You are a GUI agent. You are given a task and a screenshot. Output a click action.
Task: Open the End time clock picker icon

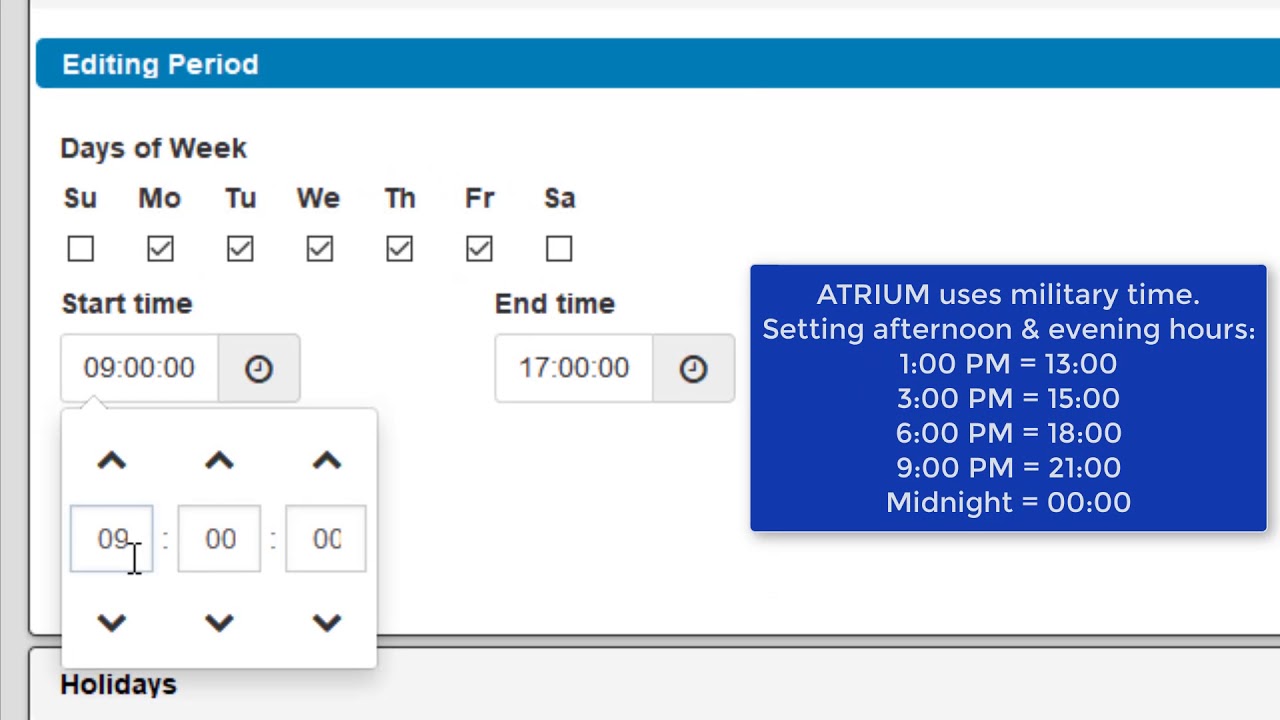[x=693, y=369]
